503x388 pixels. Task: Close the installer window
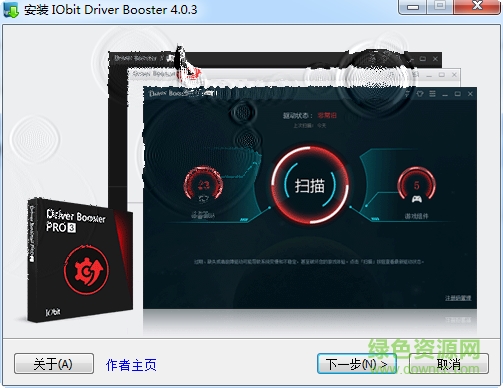pos(477,7)
